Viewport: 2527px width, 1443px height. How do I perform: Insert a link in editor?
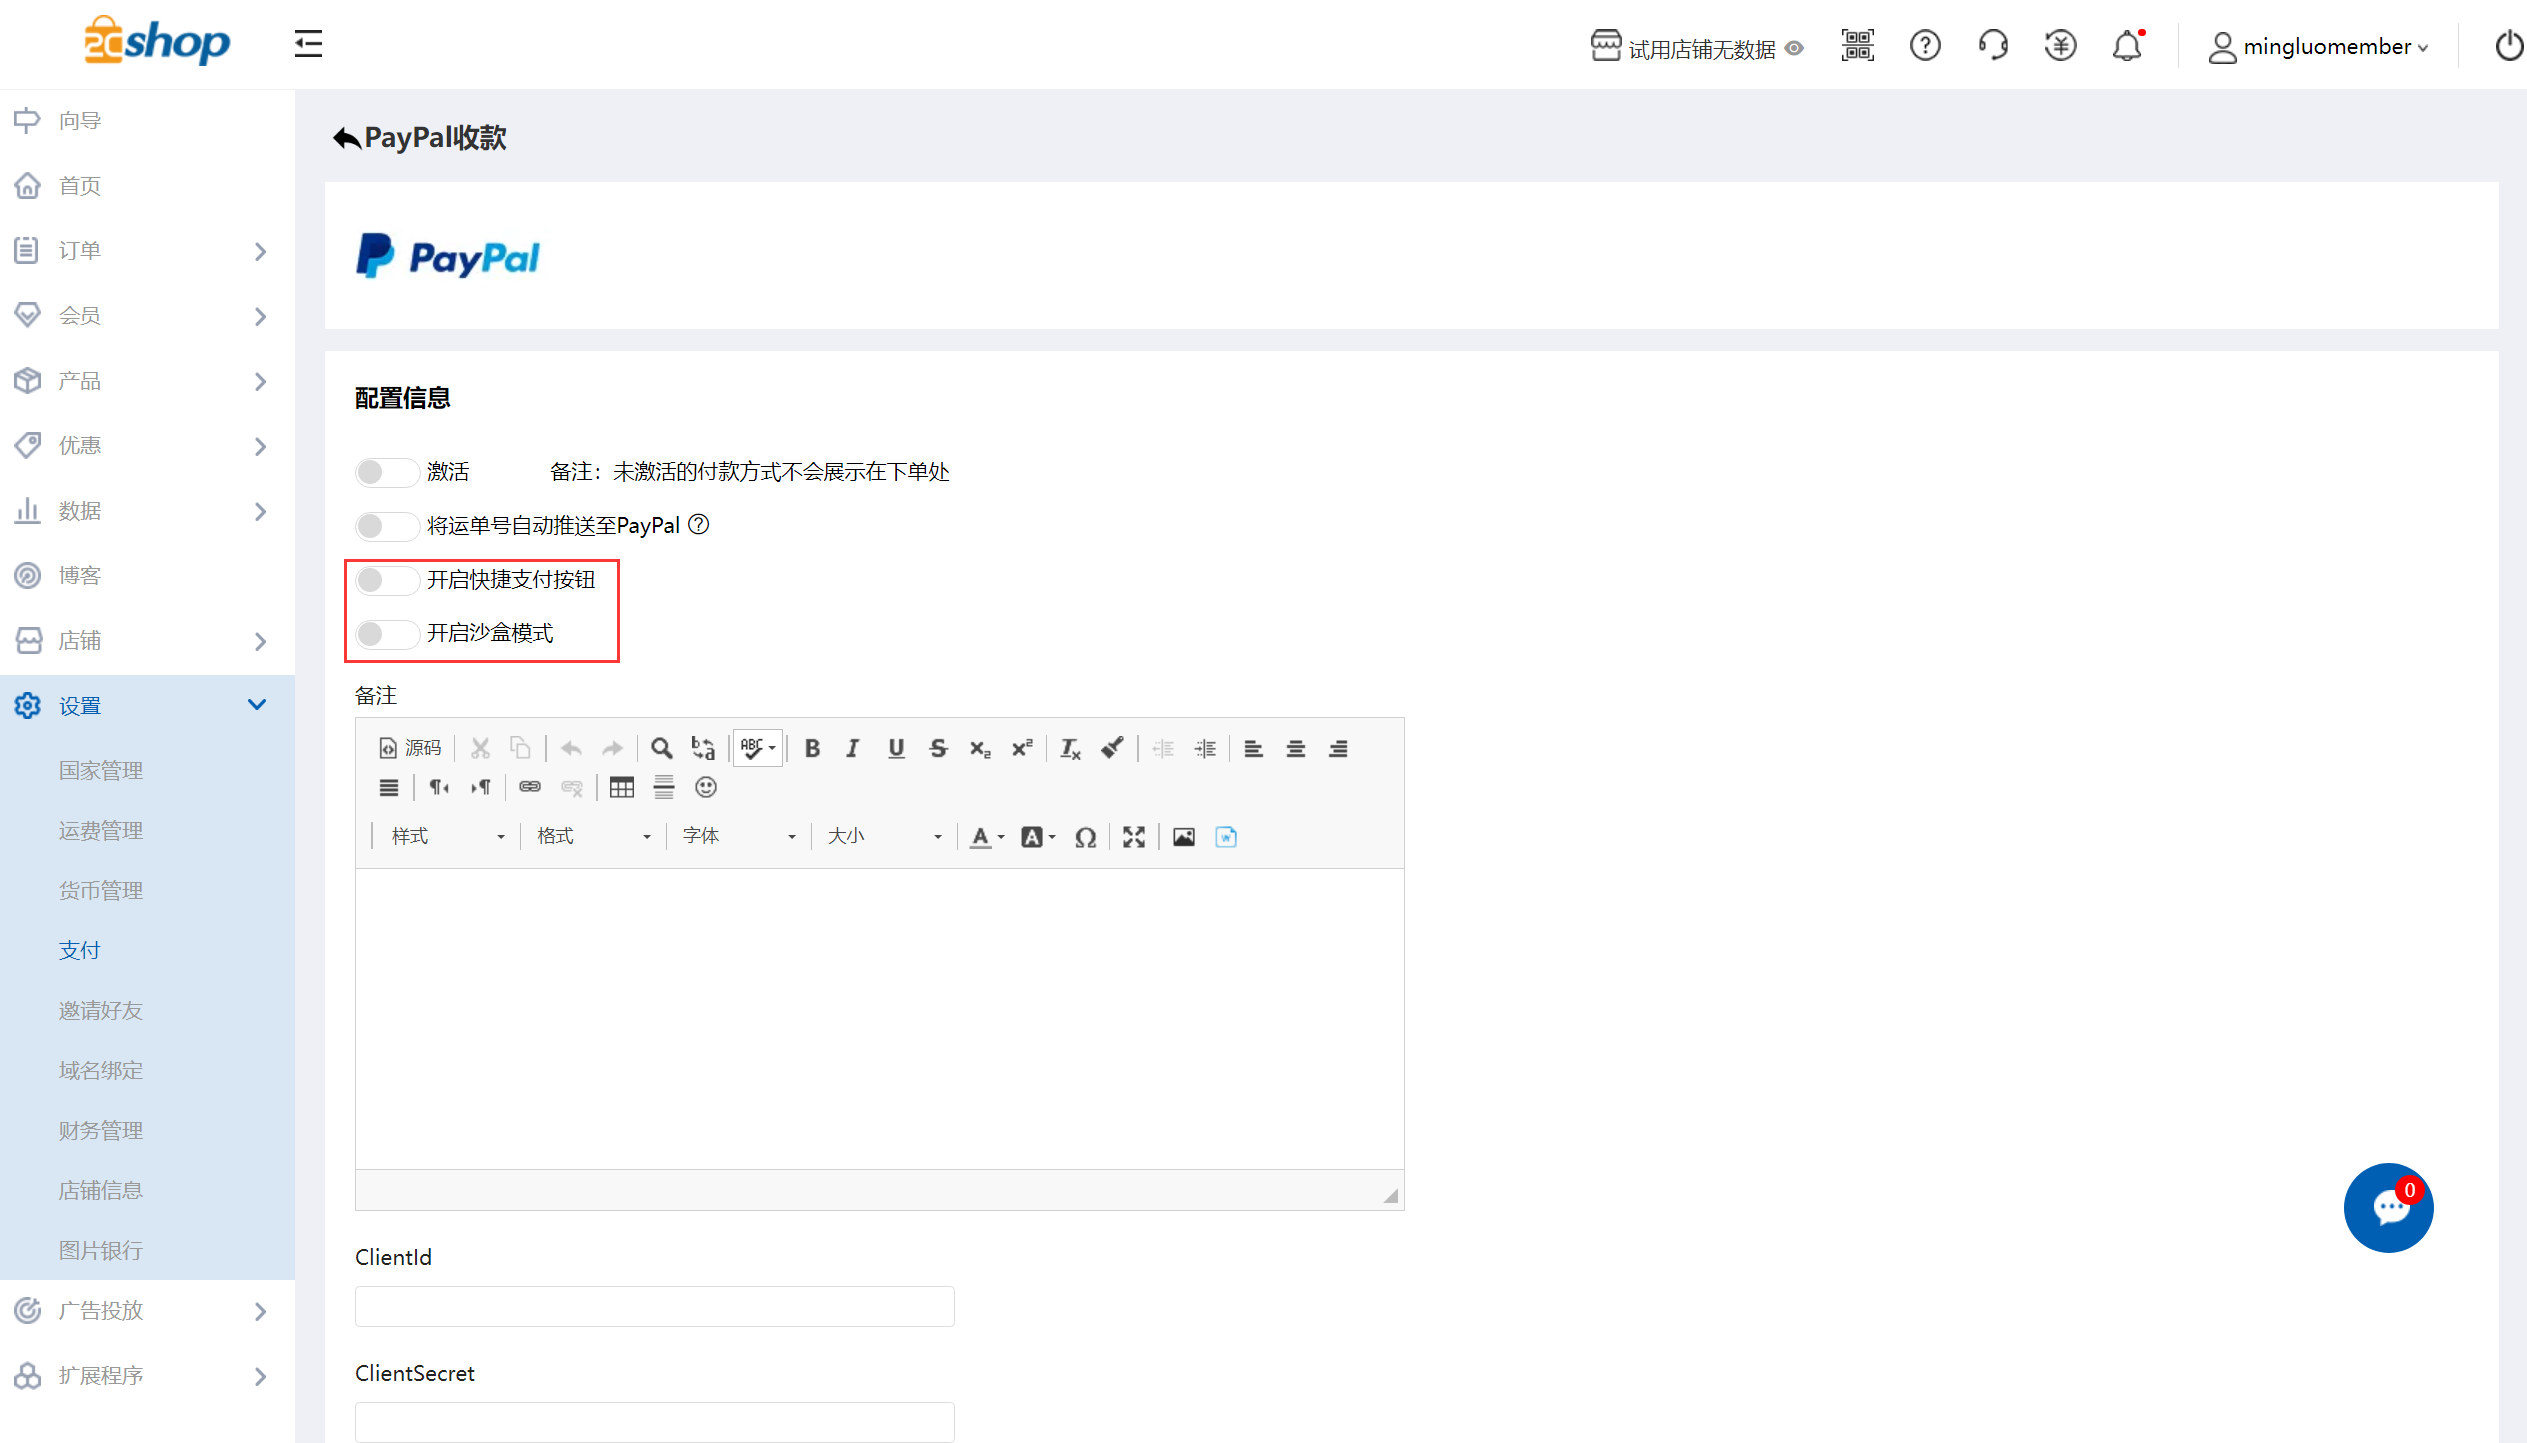pos(530,788)
